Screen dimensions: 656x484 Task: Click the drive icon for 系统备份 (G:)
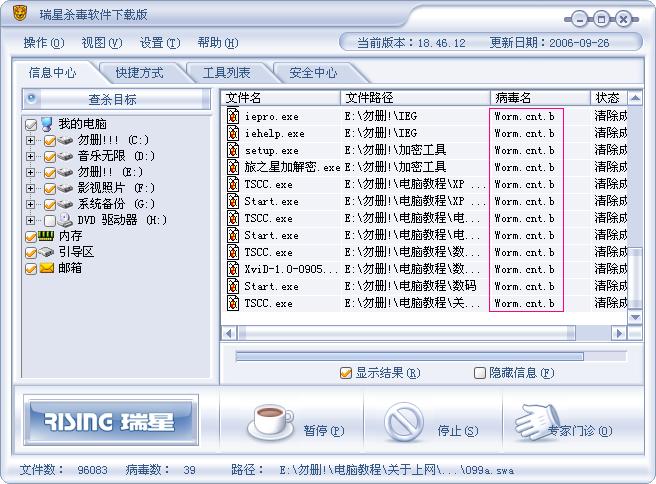[65, 204]
